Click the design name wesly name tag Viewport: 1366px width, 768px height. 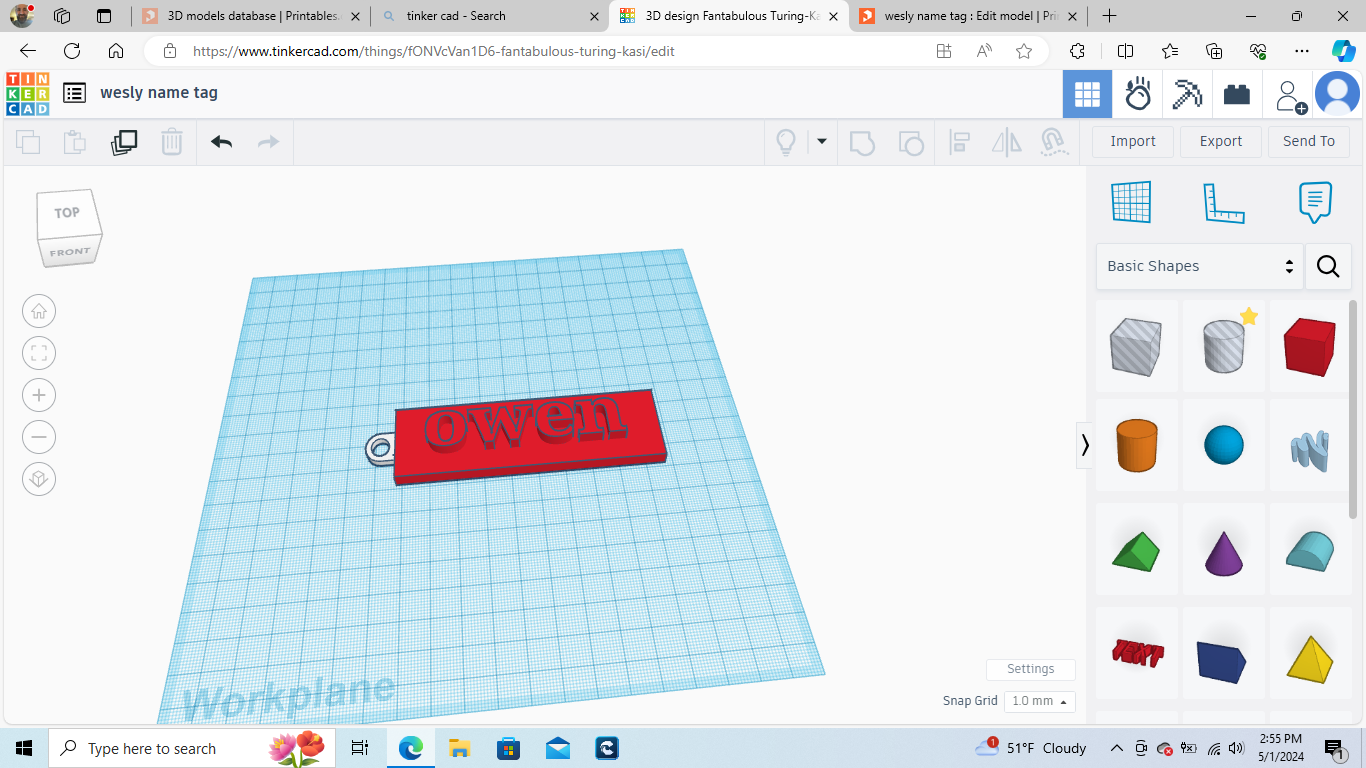pyautogui.click(x=159, y=93)
